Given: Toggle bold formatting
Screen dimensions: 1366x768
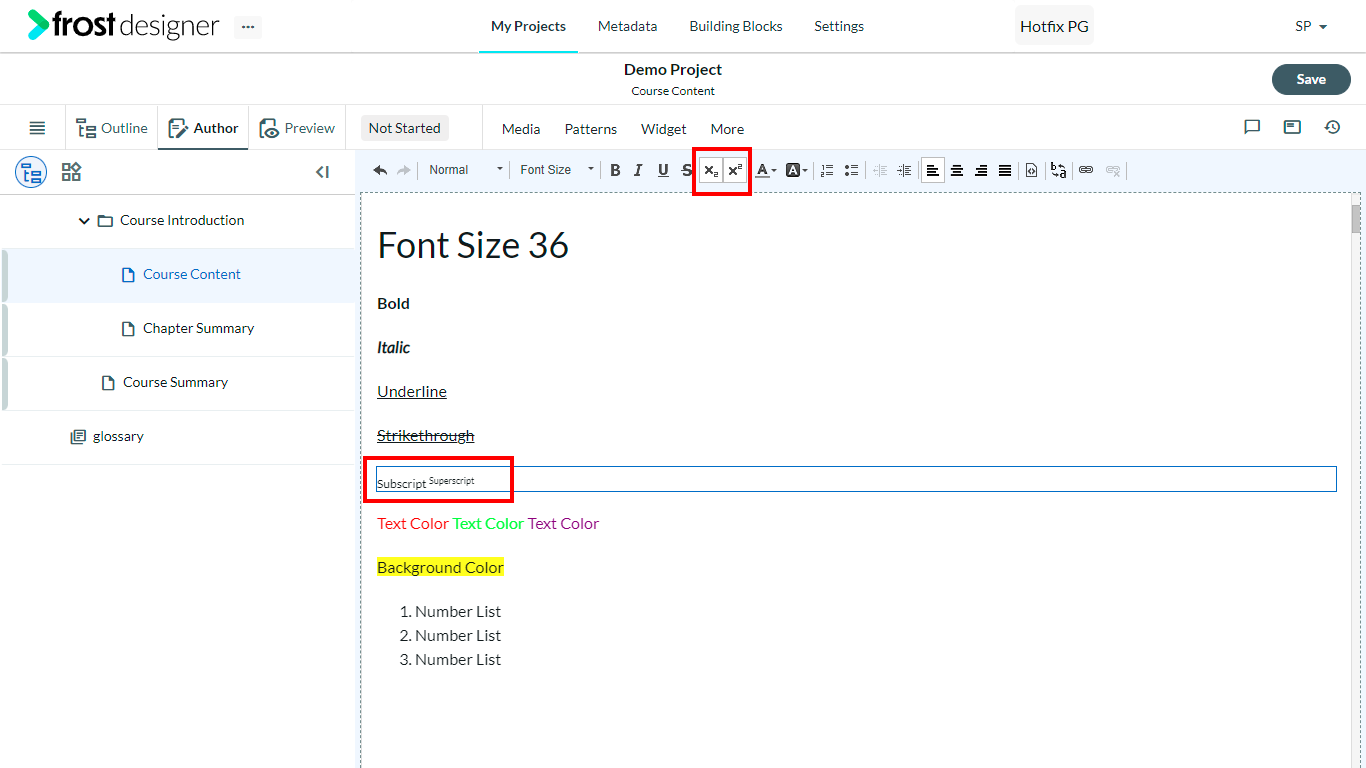Looking at the screenshot, I should pyautogui.click(x=615, y=170).
